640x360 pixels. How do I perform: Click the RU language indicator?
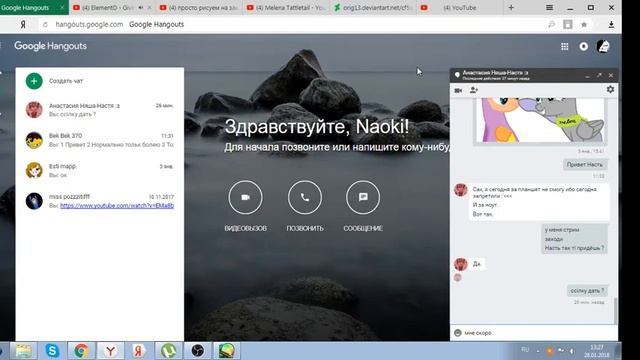525,349
